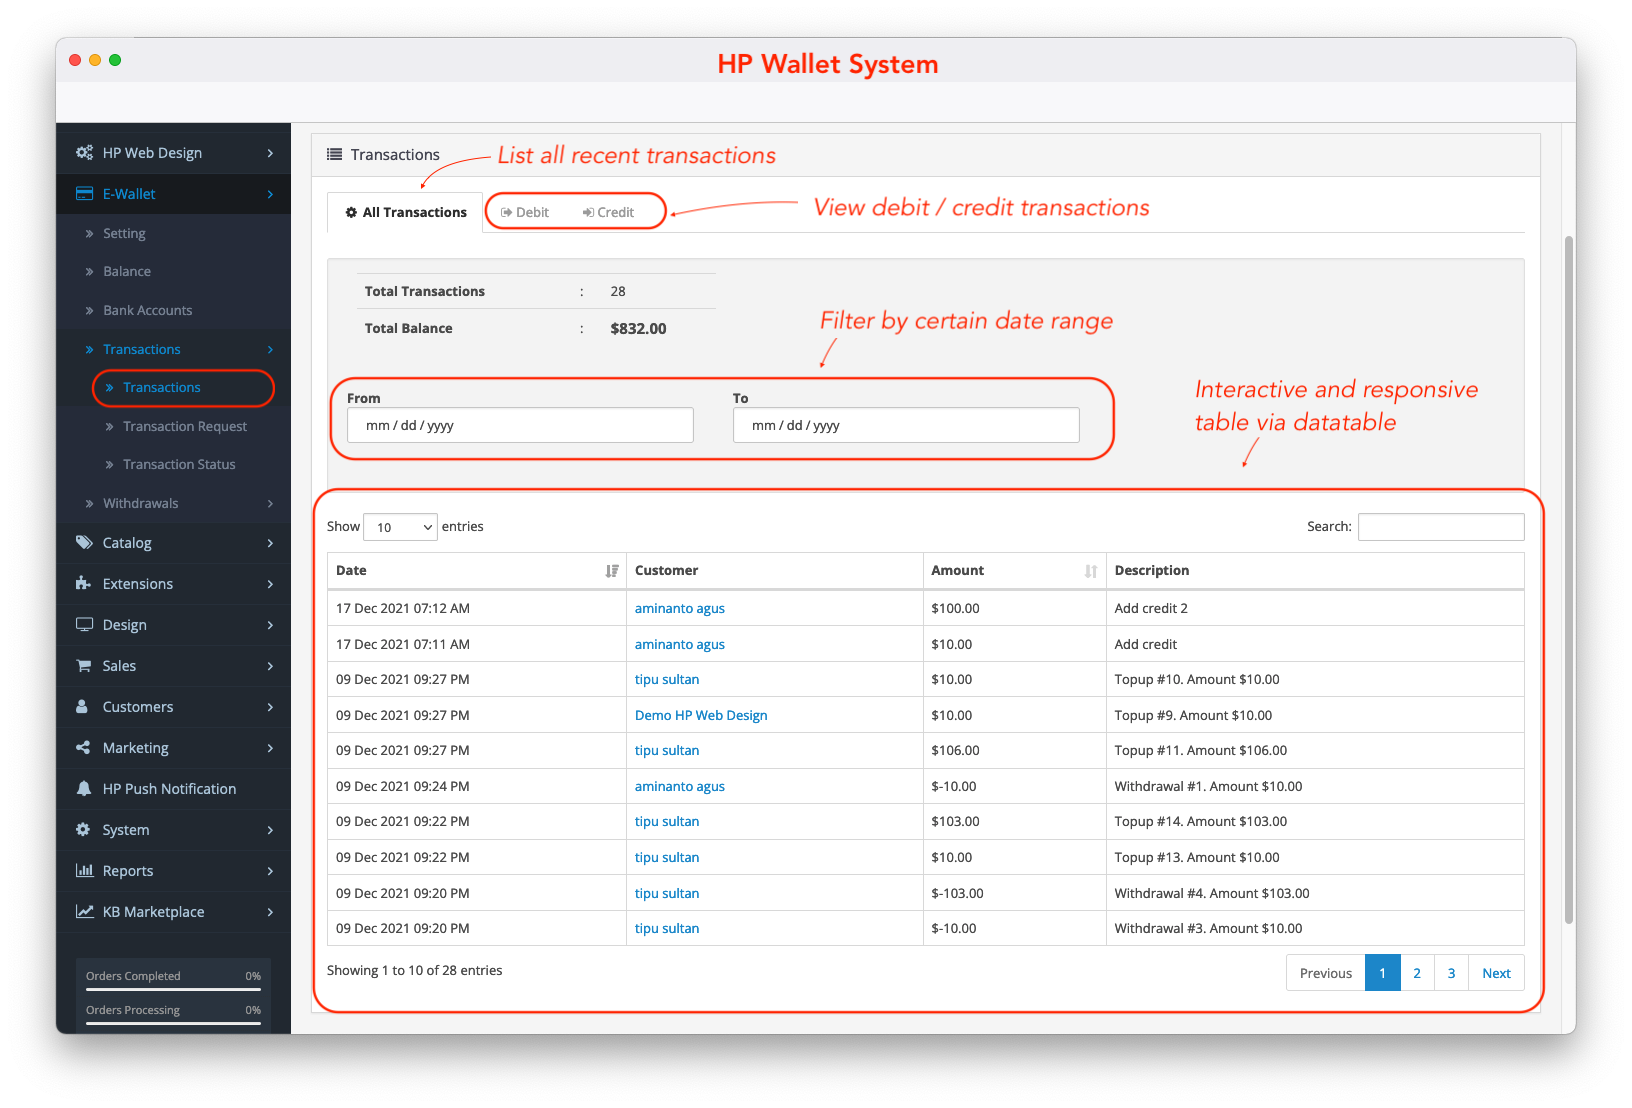The height and width of the screenshot is (1108, 1632).
Task: Click the page vertical scrollbar
Action: 1569,580
